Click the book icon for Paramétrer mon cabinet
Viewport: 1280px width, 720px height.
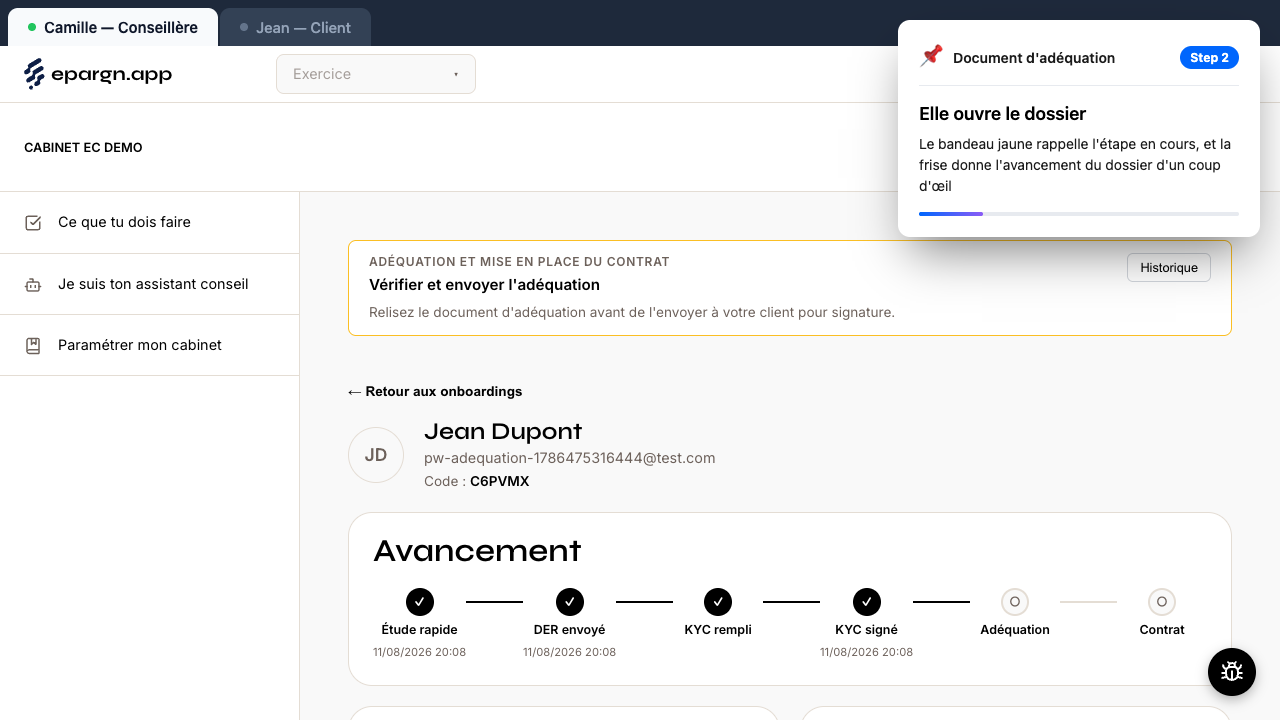pyautogui.click(x=33, y=346)
